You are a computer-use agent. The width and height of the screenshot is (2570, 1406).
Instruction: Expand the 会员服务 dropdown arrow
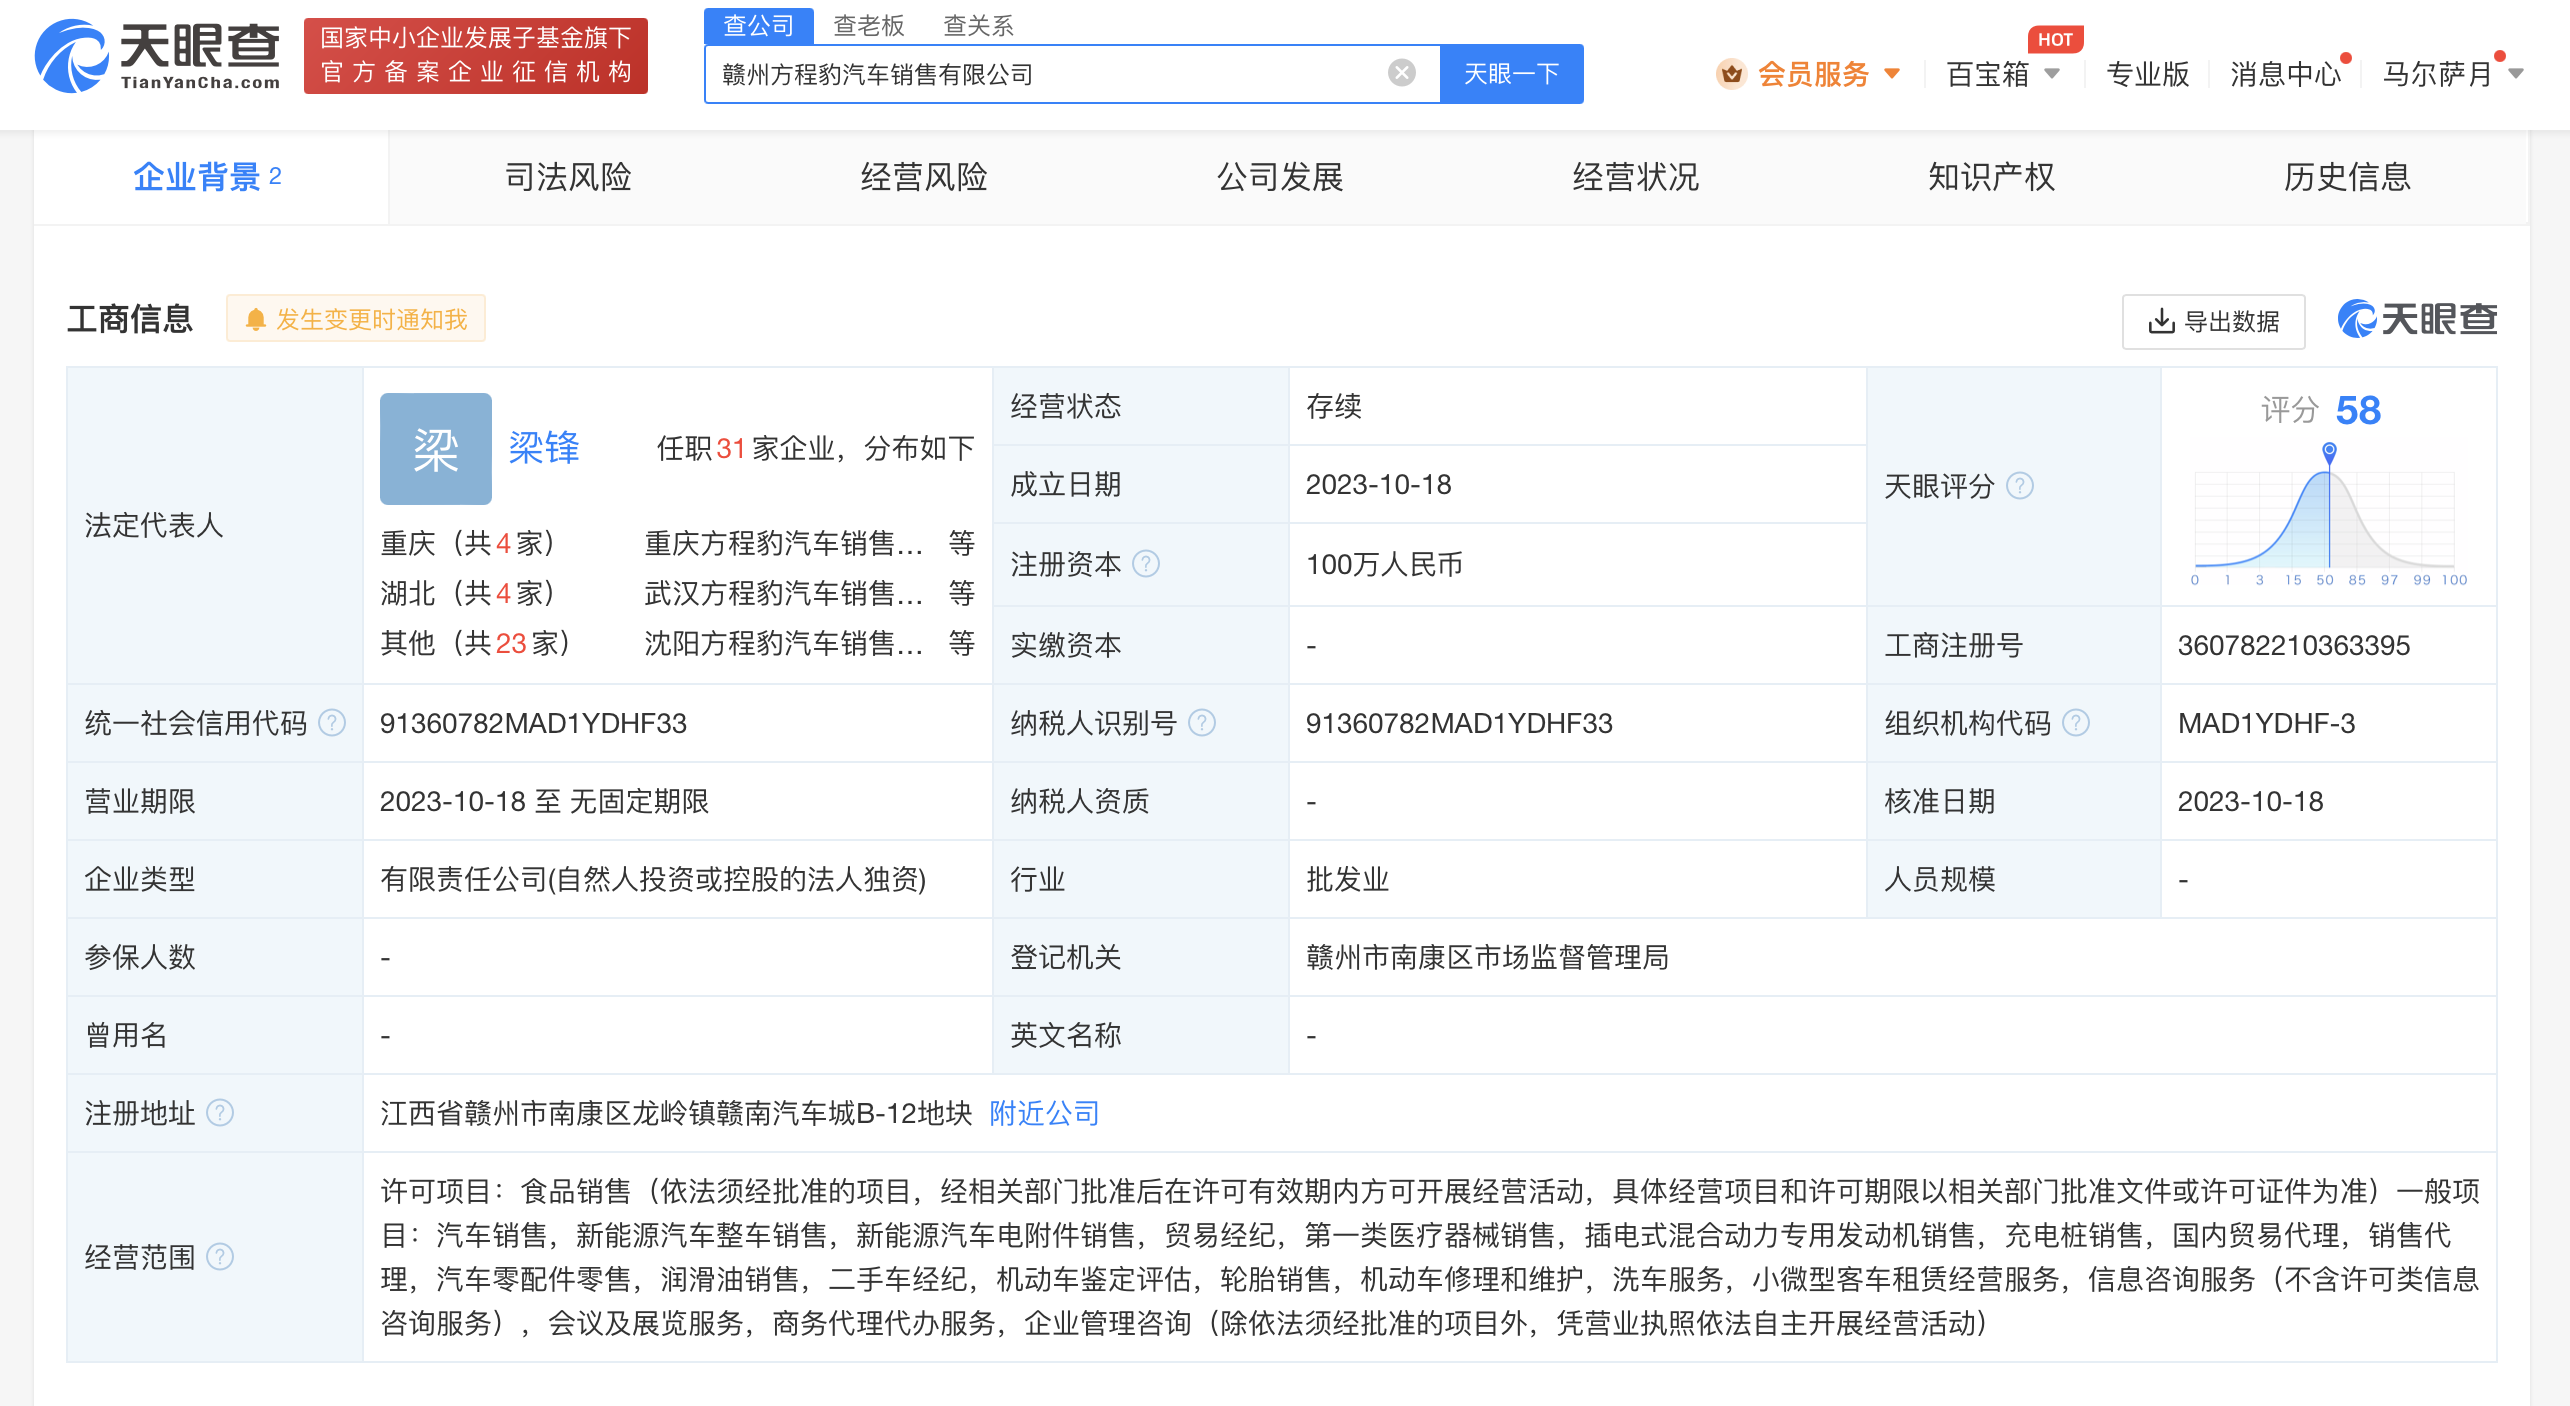point(1892,73)
